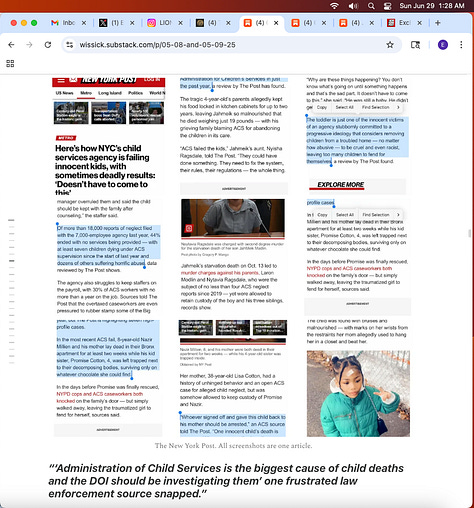Switch to the Gmail Inbox tab

(x=63, y=23)
